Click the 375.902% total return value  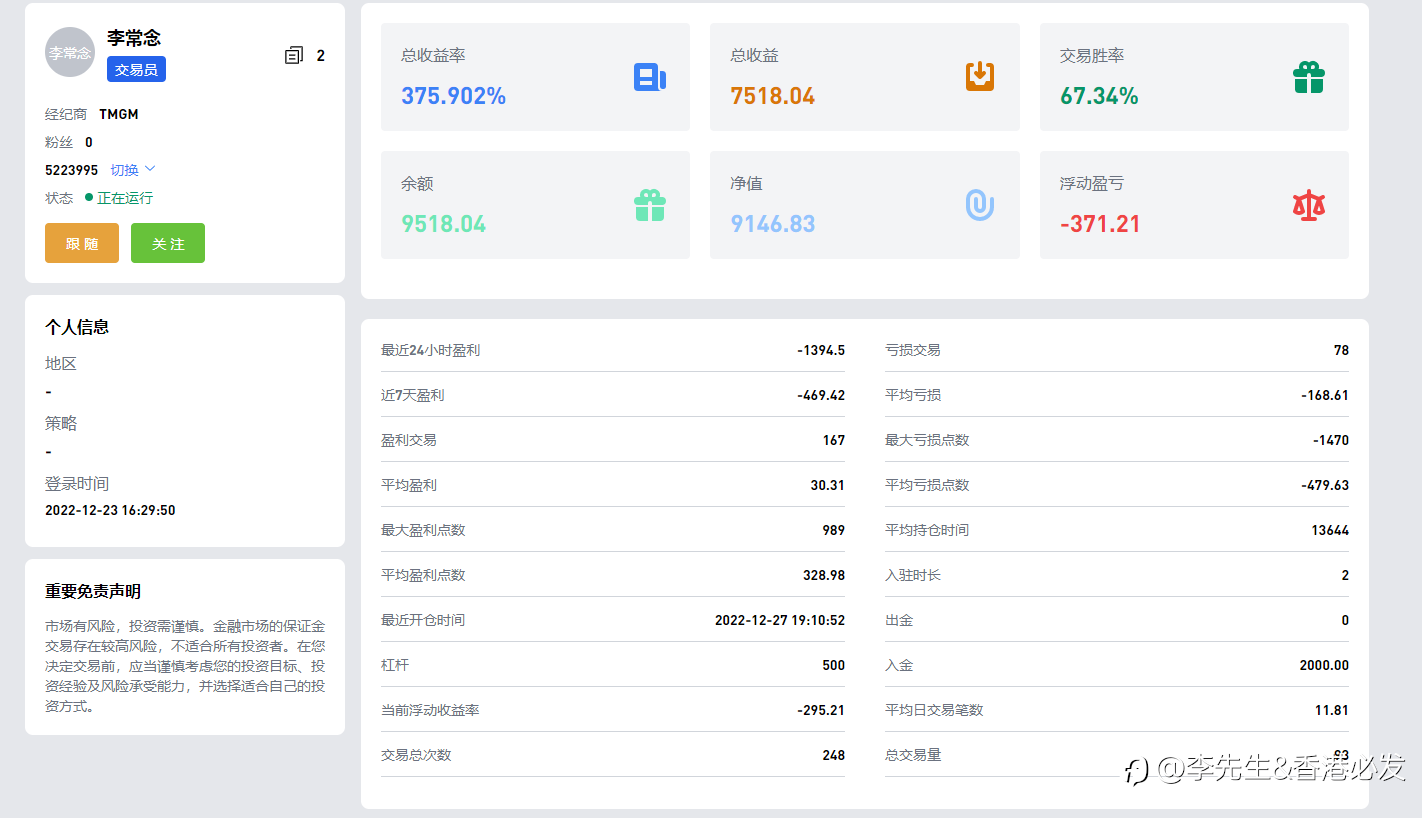pos(454,96)
